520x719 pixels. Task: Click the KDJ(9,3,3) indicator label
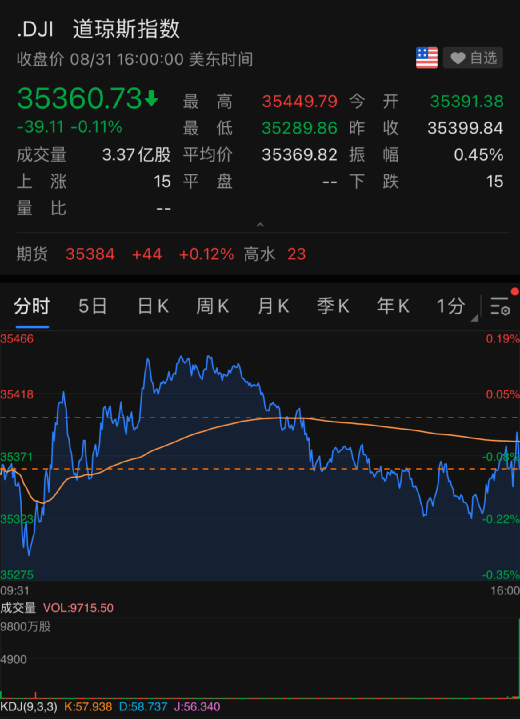29,707
